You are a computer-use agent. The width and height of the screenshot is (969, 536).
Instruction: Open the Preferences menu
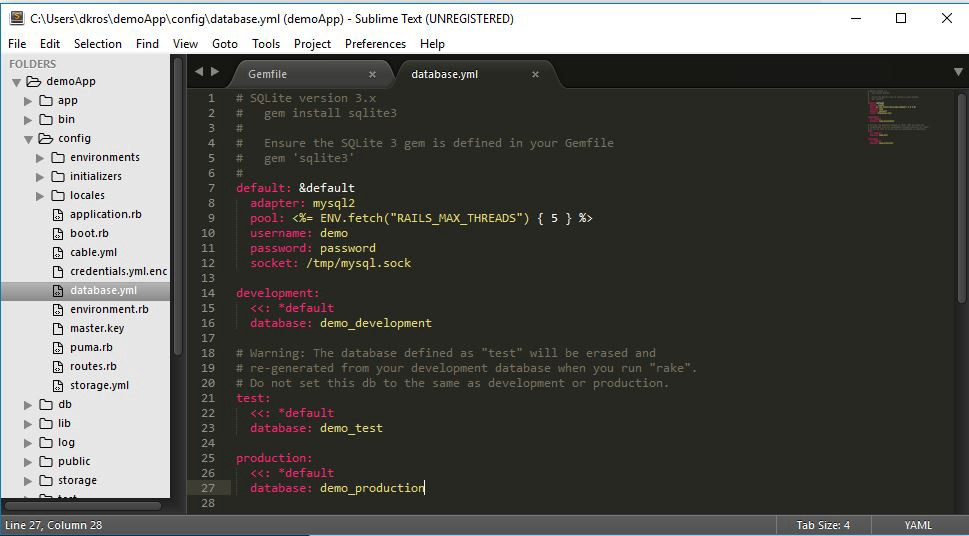coord(375,44)
